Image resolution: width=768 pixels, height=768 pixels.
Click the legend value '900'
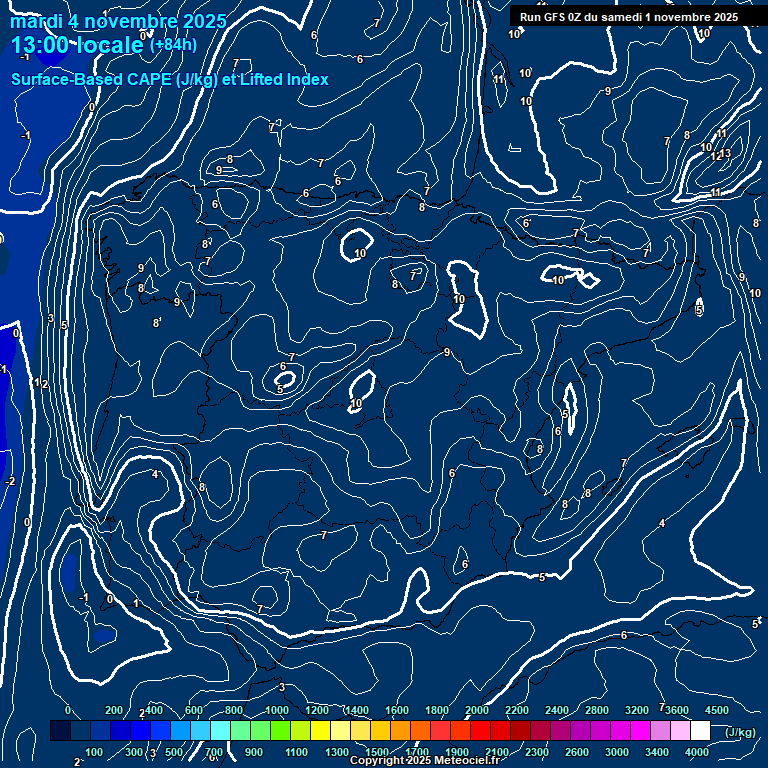pyautogui.click(x=254, y=752)
